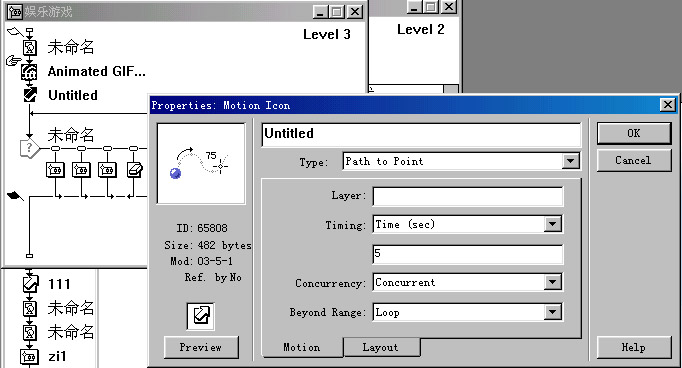Click the ID: 65808 text
Screen dimensions: 682x368
point(202,228)
